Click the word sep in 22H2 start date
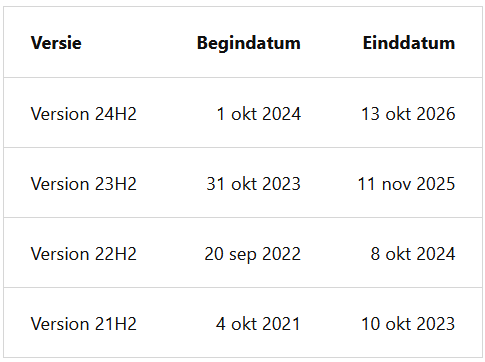485x362 pixels. [x=242, y=255]
